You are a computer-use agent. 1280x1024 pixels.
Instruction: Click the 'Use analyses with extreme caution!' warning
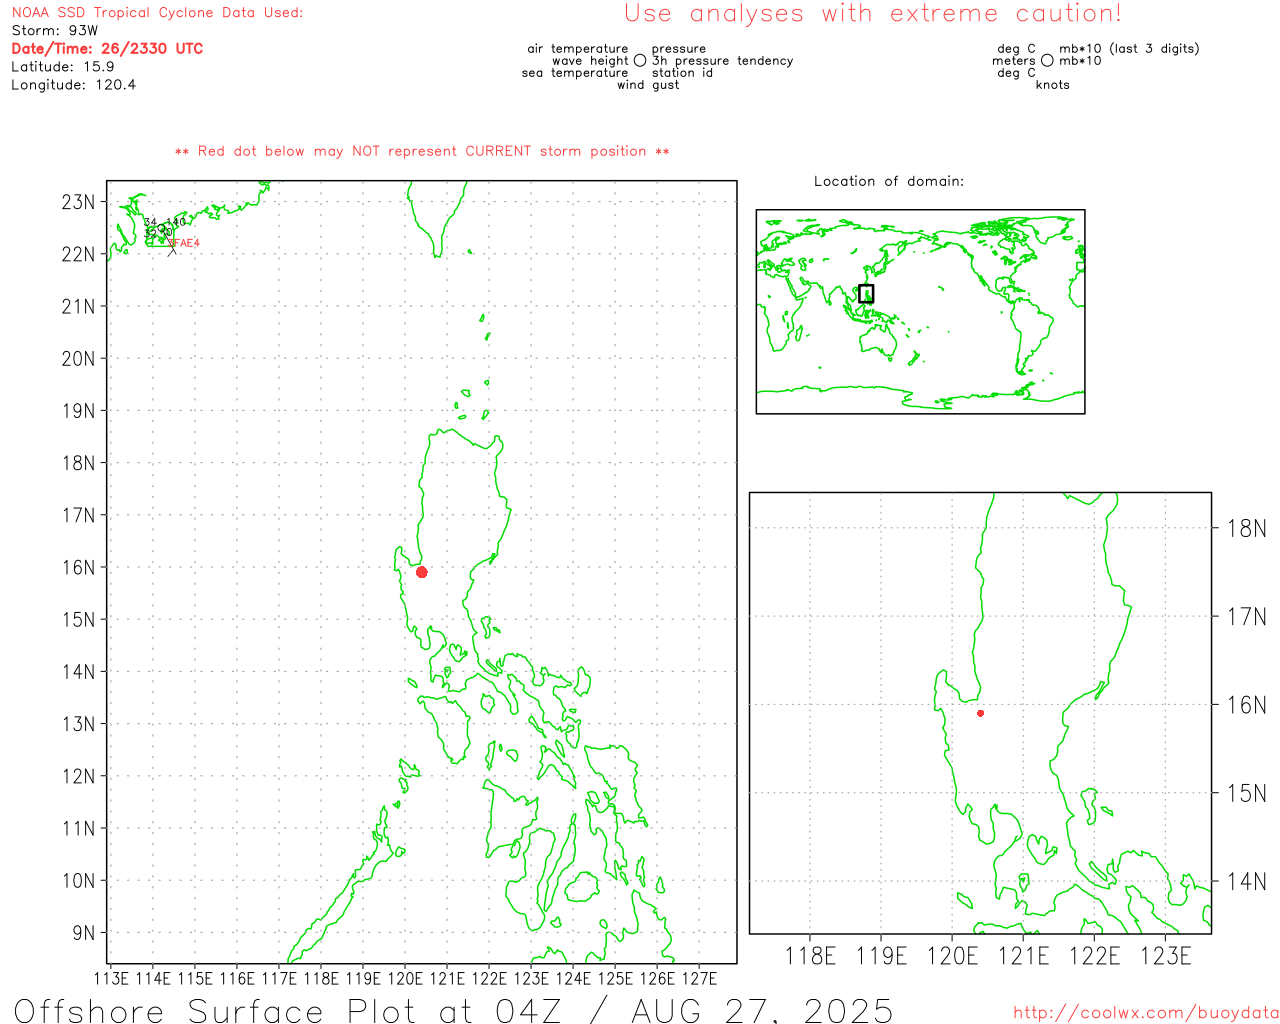coord(873,14)
